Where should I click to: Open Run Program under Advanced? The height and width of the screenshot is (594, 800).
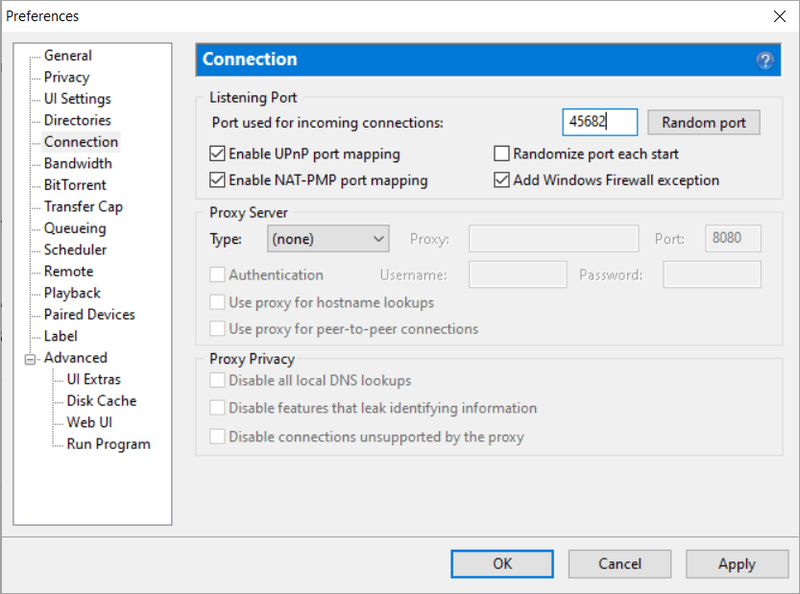pyautogui.click(x=109, y=444)
